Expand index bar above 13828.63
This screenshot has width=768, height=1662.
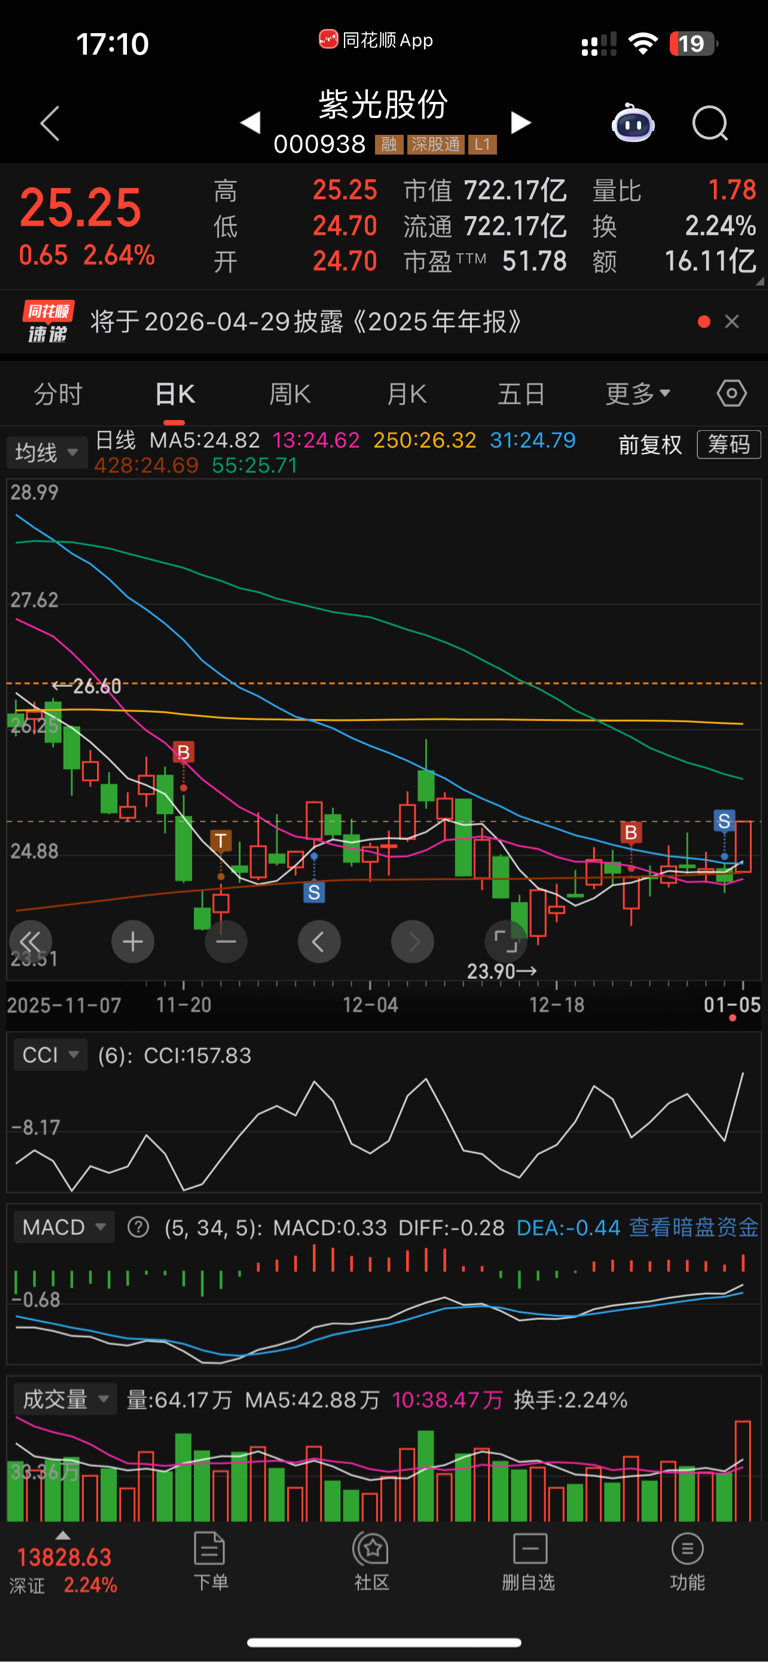point(63,1535)
